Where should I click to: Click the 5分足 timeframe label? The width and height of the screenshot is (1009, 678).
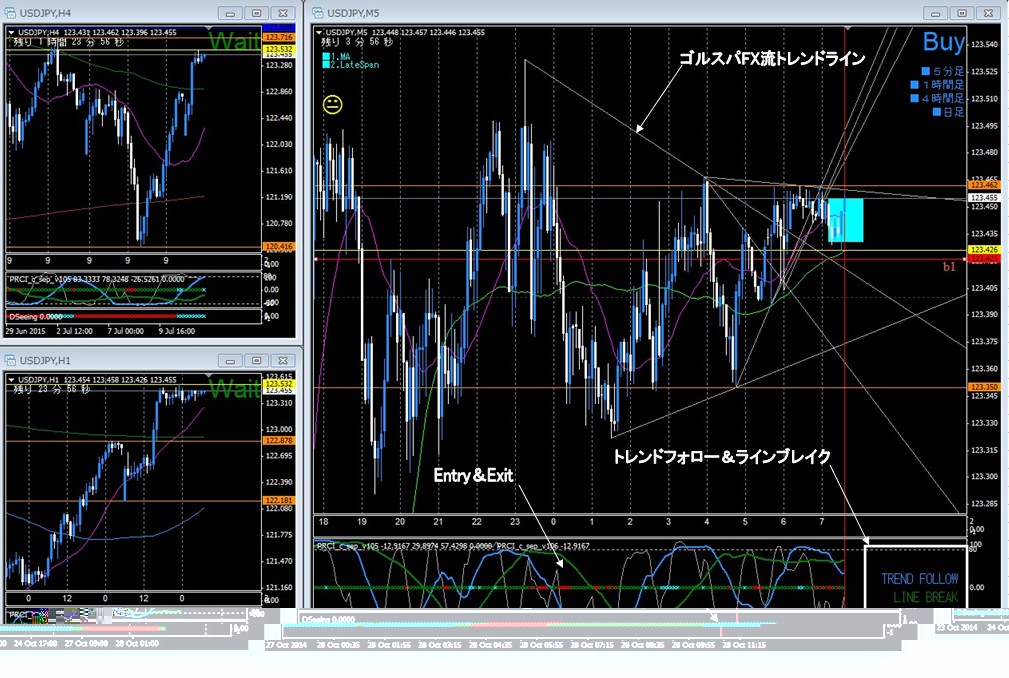(x=949, y=71)
